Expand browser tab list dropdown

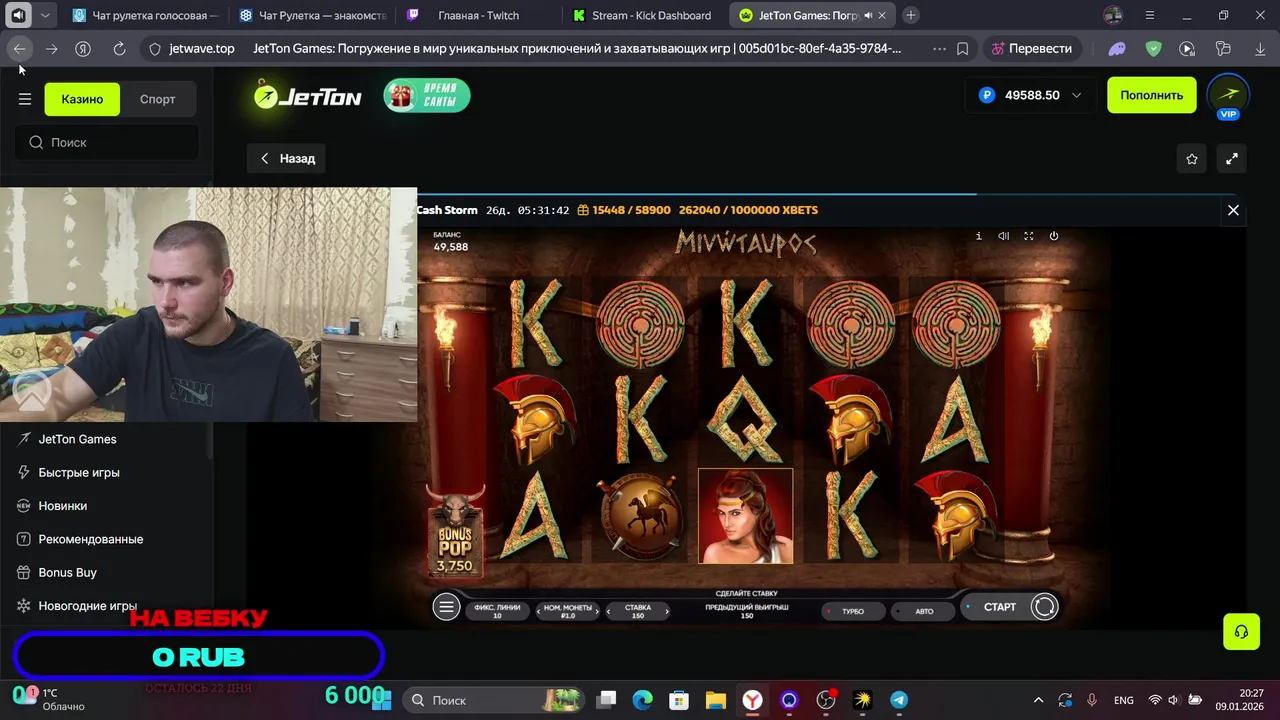(x=45, y=15)
